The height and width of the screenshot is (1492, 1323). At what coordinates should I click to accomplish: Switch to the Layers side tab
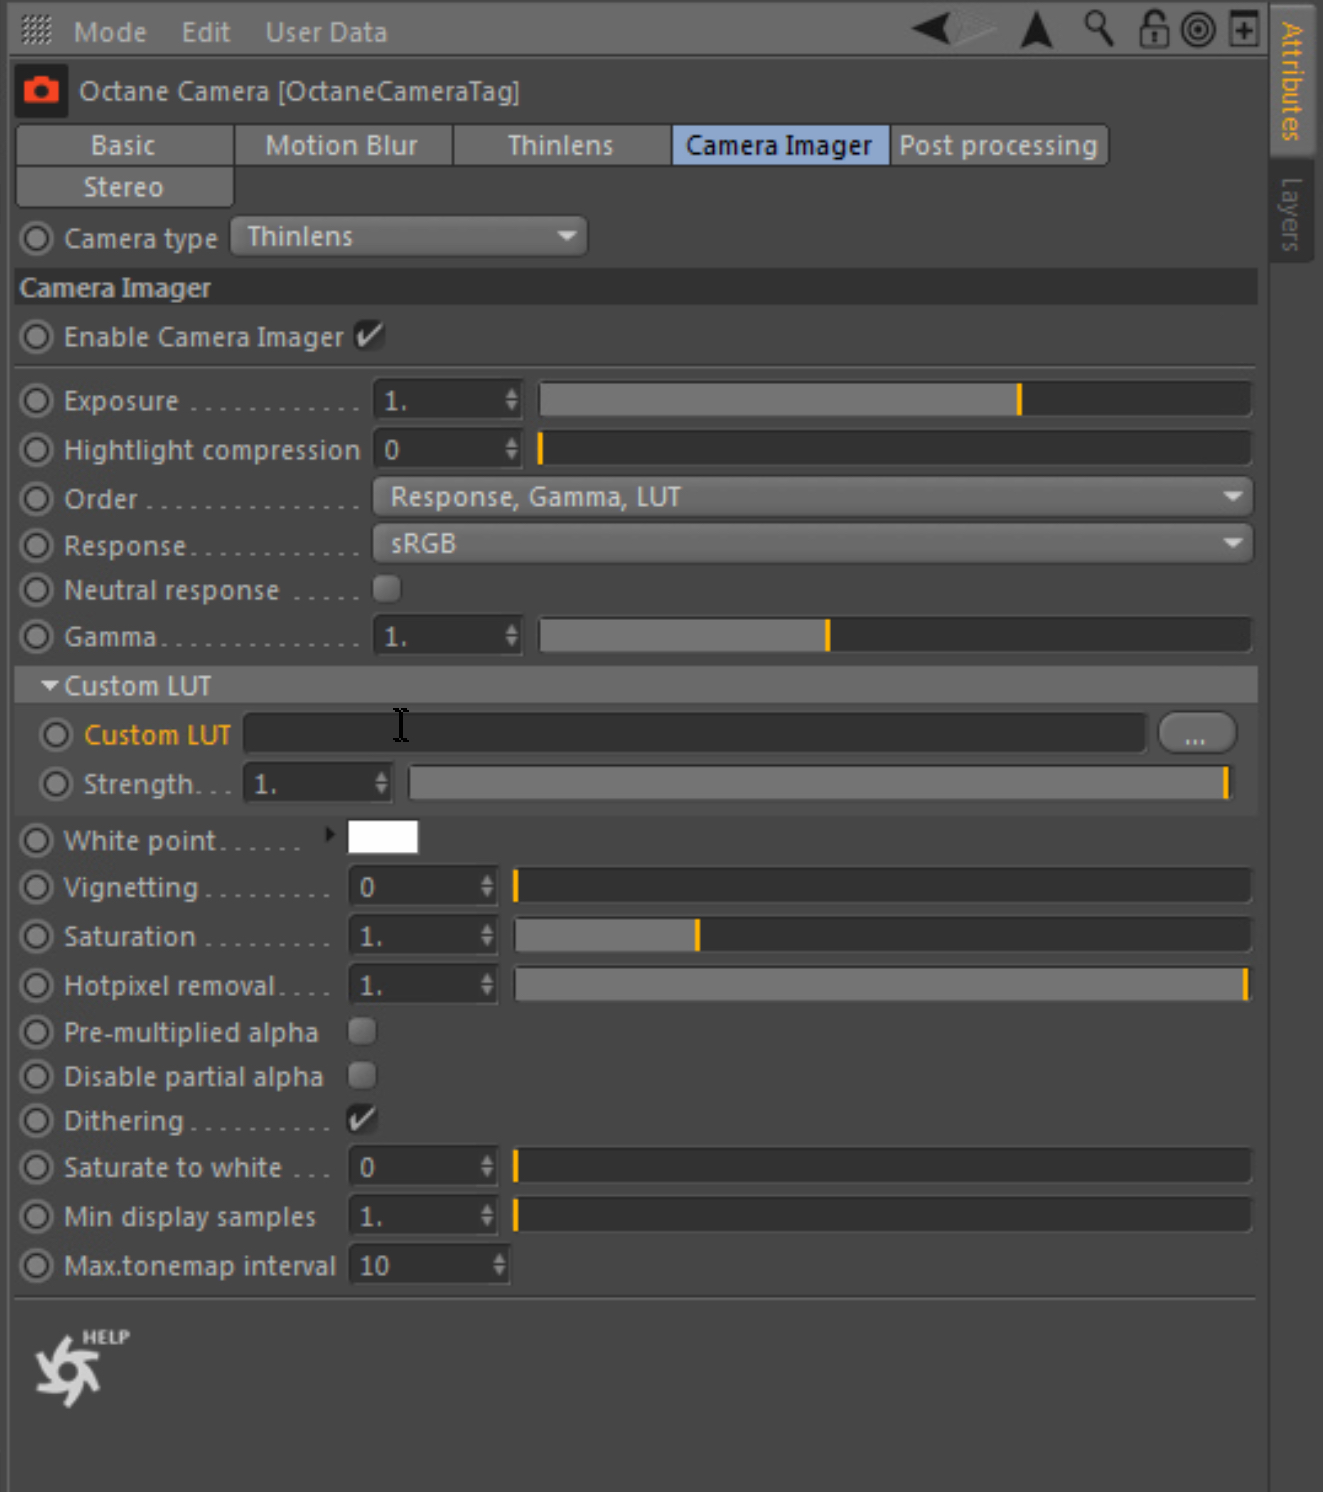click(x=1291, y=213)
